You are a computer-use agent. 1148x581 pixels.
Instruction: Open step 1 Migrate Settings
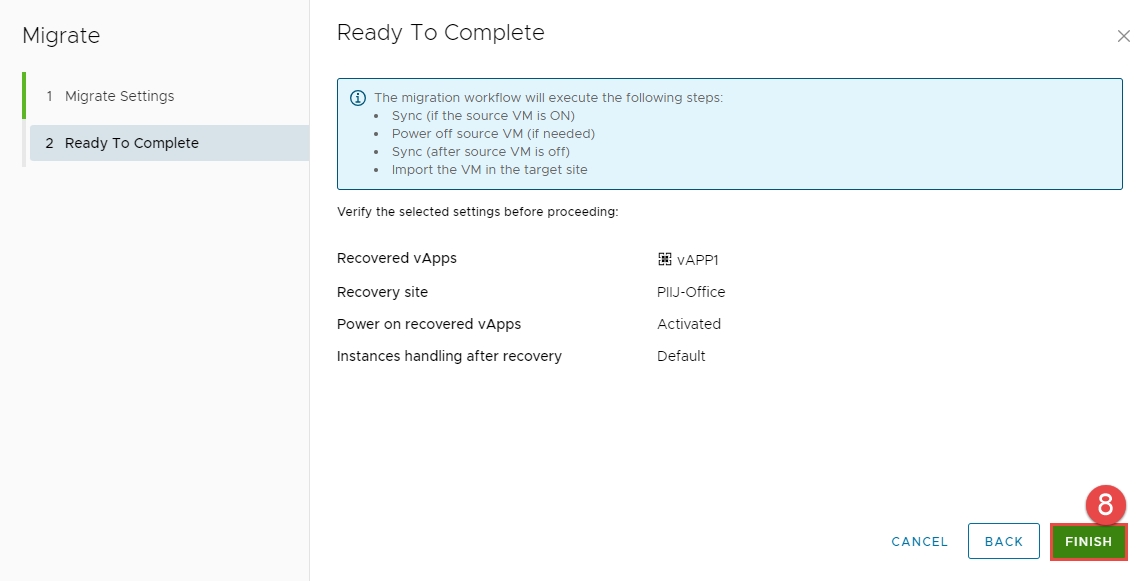119,96
